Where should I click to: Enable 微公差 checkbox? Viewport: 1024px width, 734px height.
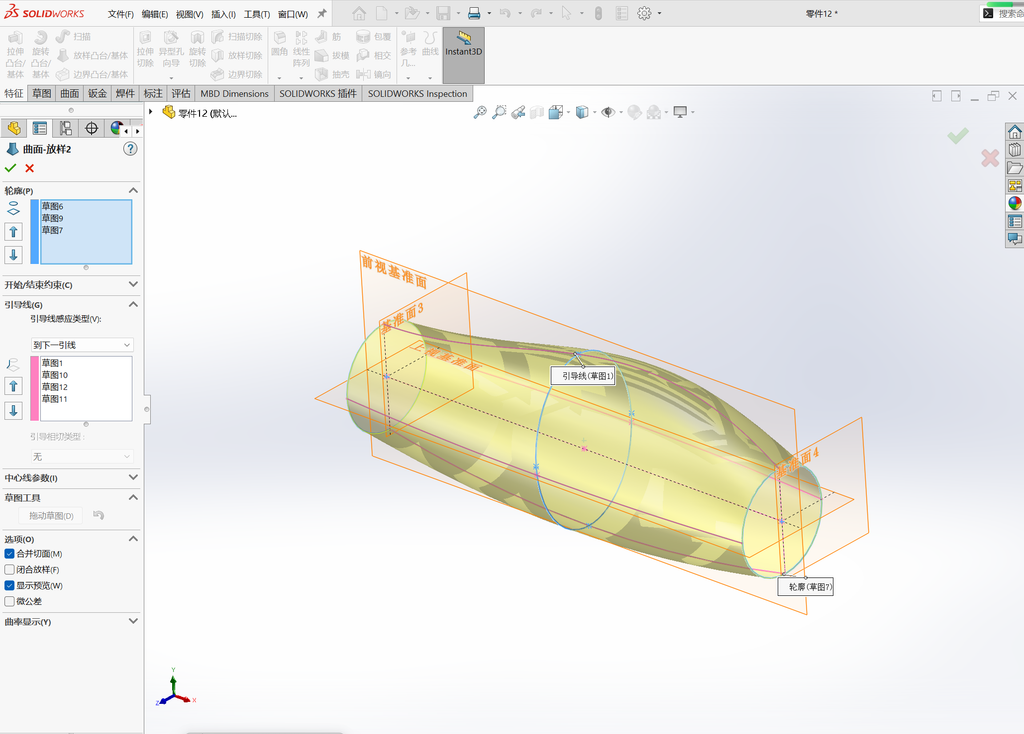[10, 601]
